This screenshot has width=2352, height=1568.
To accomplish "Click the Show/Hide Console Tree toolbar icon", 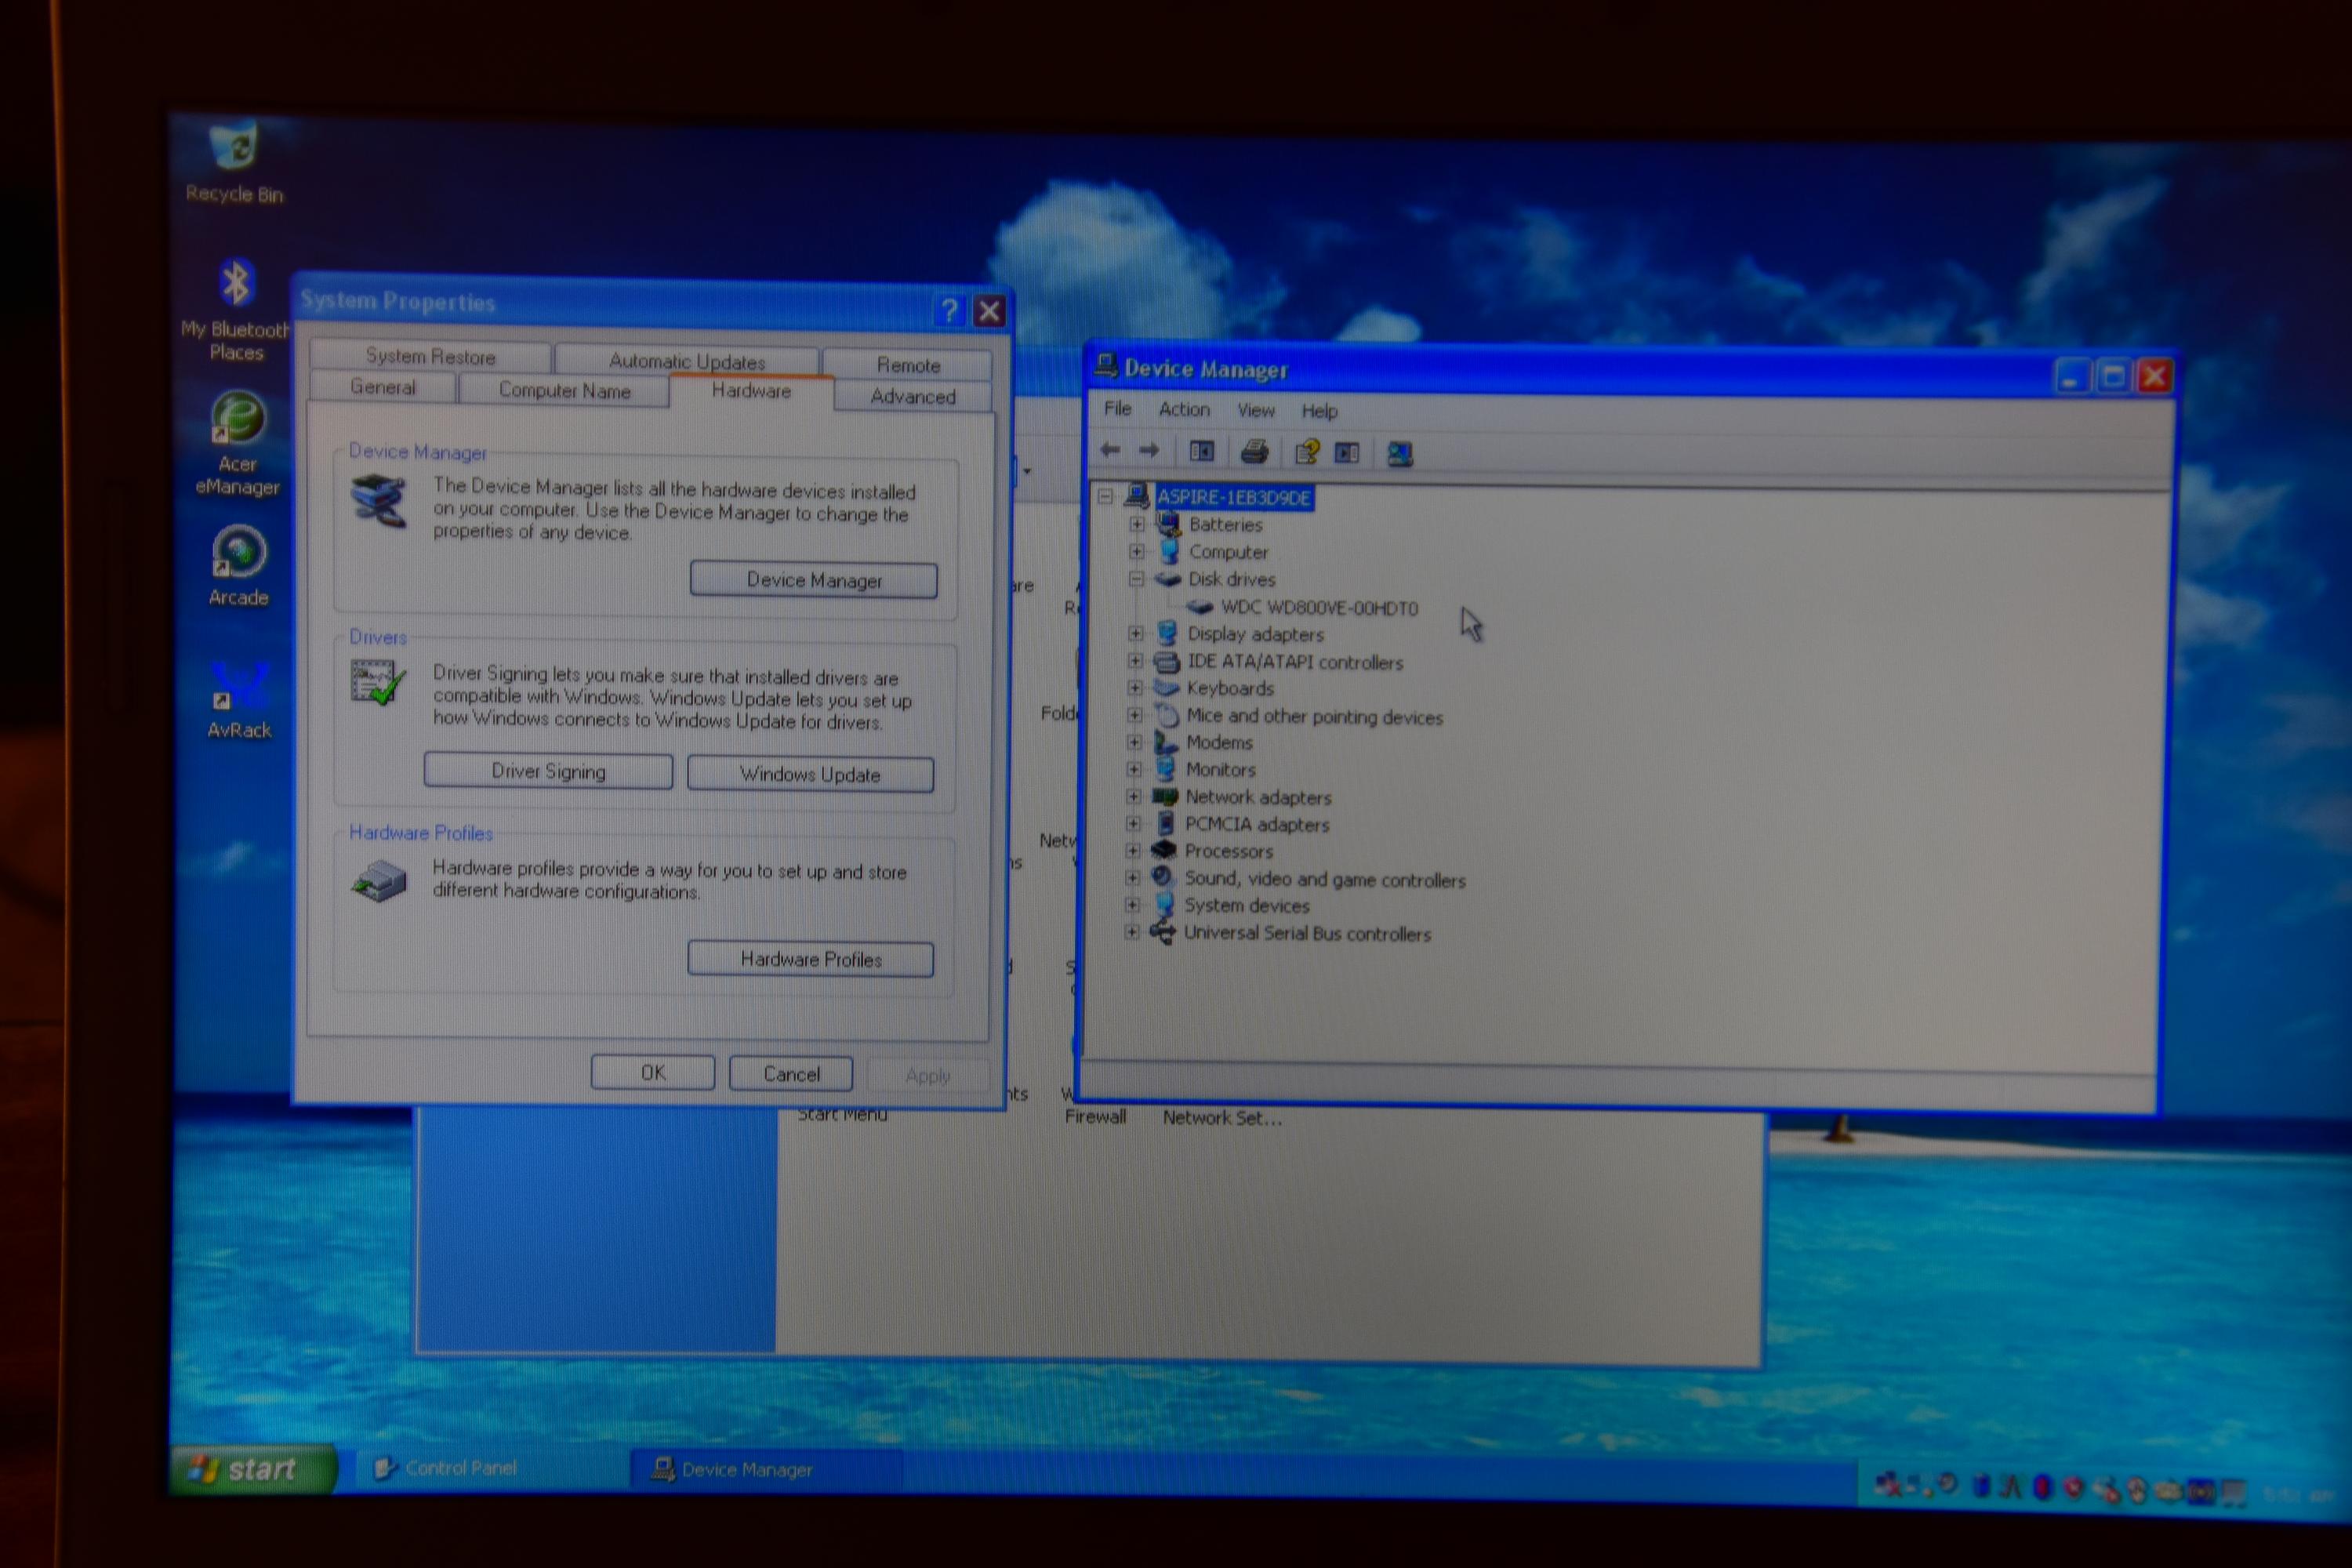I will (1201, 452).
